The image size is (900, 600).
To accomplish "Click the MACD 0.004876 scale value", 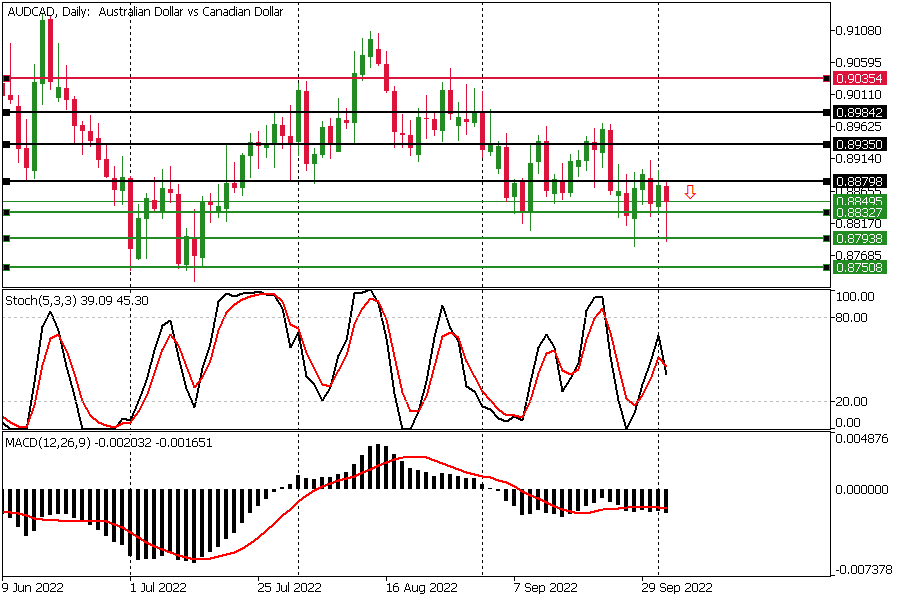I will click(x=862, y=439).
